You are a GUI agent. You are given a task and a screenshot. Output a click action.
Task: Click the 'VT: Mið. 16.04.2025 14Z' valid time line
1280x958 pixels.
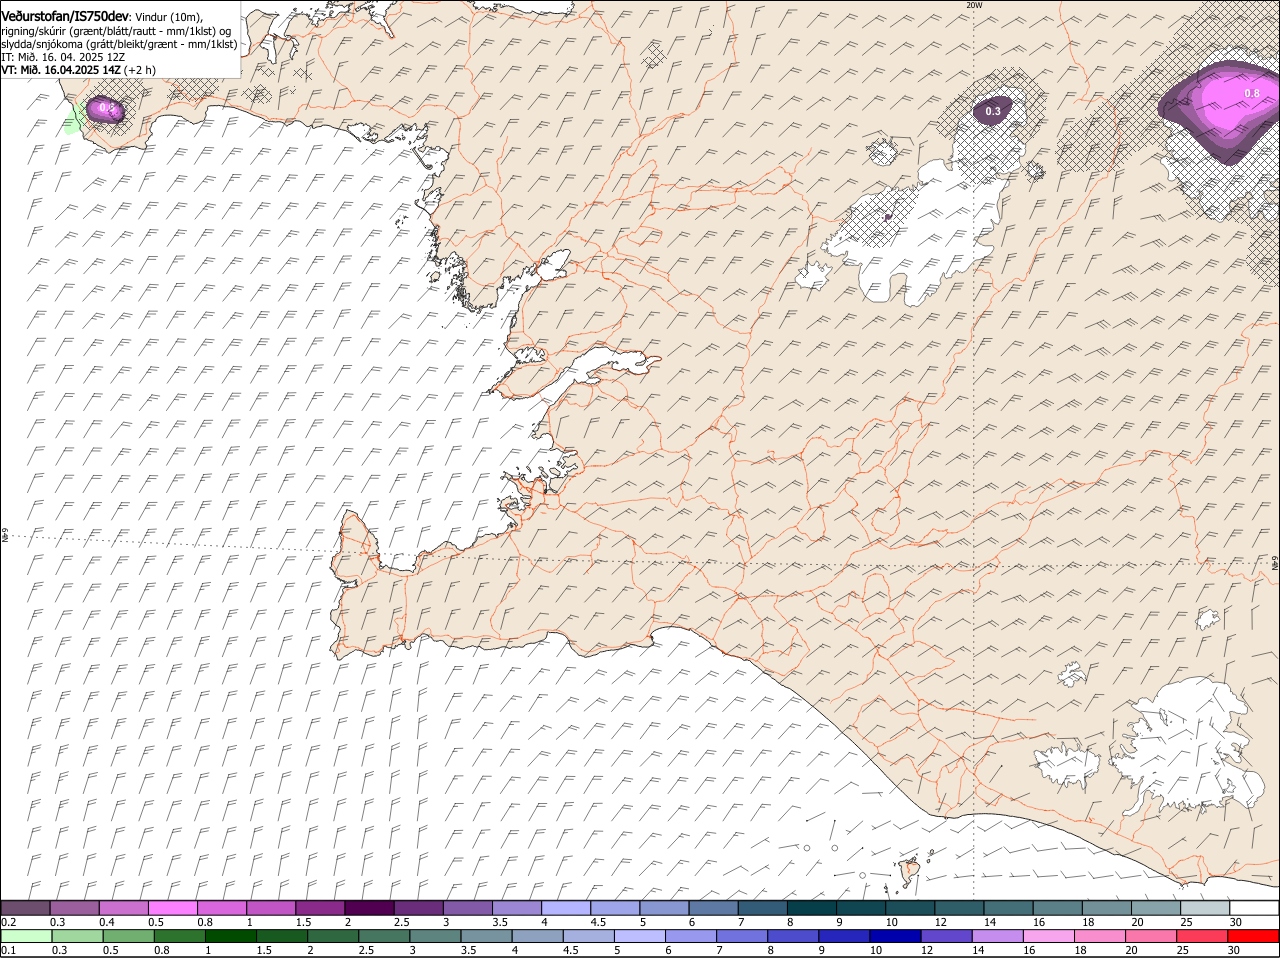pyautogui.click(x=61, y=70)
